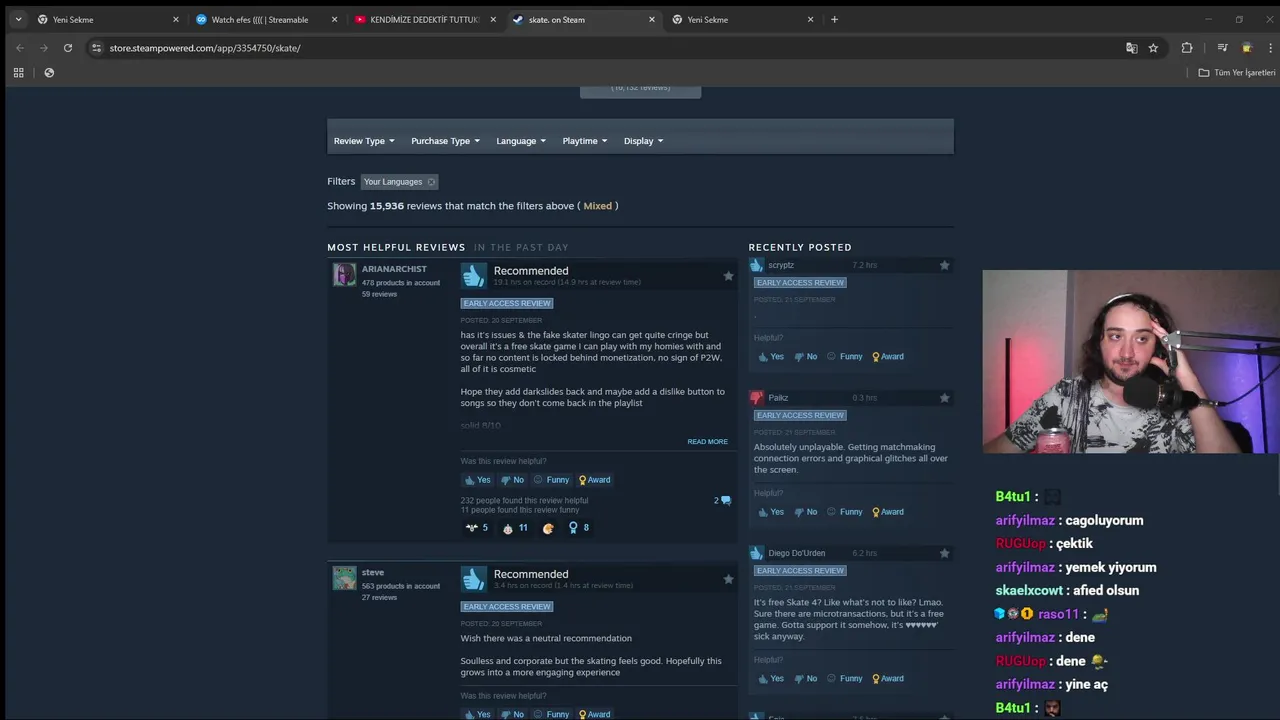
Task: Open Chrome extensions puzzle icon
Action: (x=1187, y=48)
